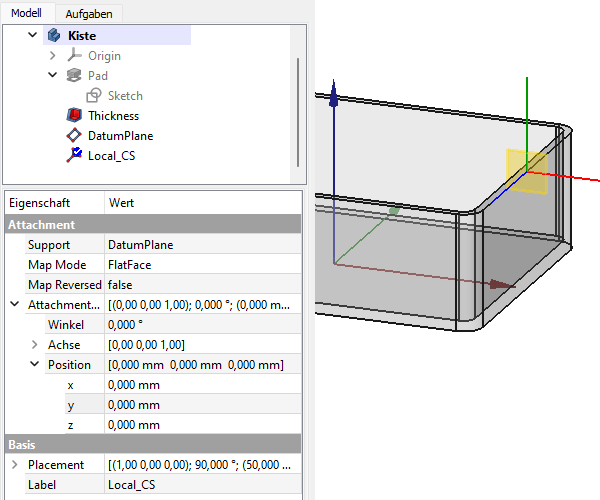The width and height of the screenshot is (600, 500).
Task: Expand the Placement property row
Action: click(x=14, y=465)
